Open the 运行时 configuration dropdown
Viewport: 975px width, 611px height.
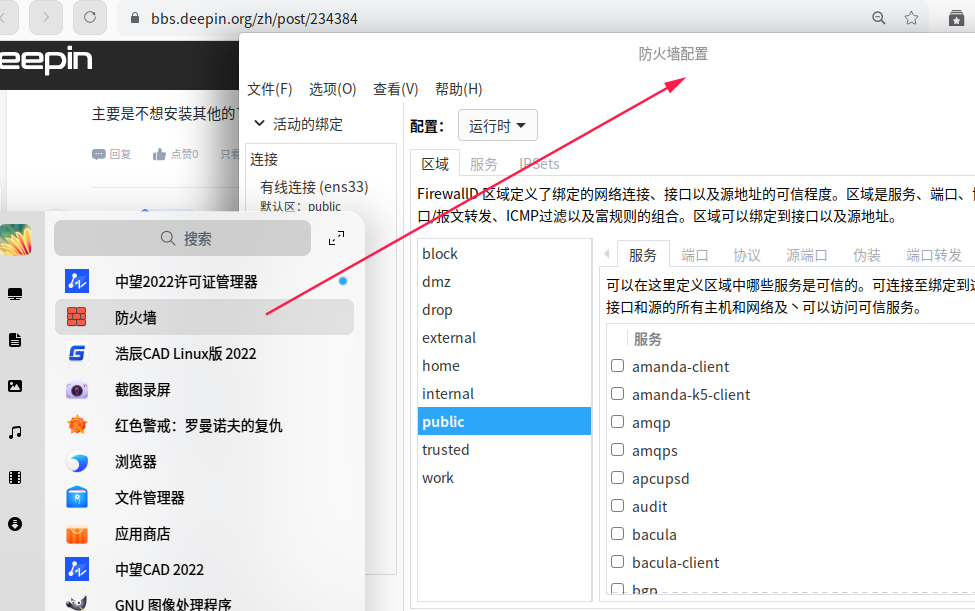pyautogui.click(x=497, y=125)
